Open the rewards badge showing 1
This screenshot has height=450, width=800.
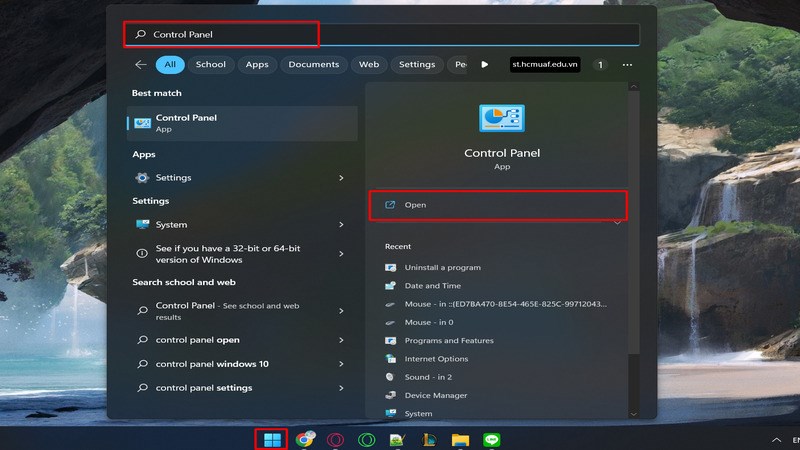pyautogui.click(x=600, y=65)
